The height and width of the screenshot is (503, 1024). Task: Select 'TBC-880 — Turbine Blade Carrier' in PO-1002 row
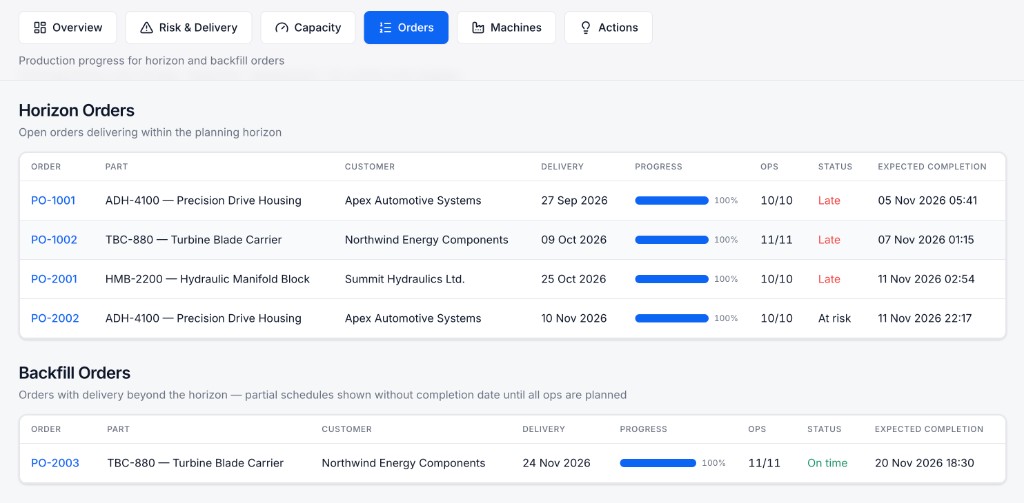[193, 240]
